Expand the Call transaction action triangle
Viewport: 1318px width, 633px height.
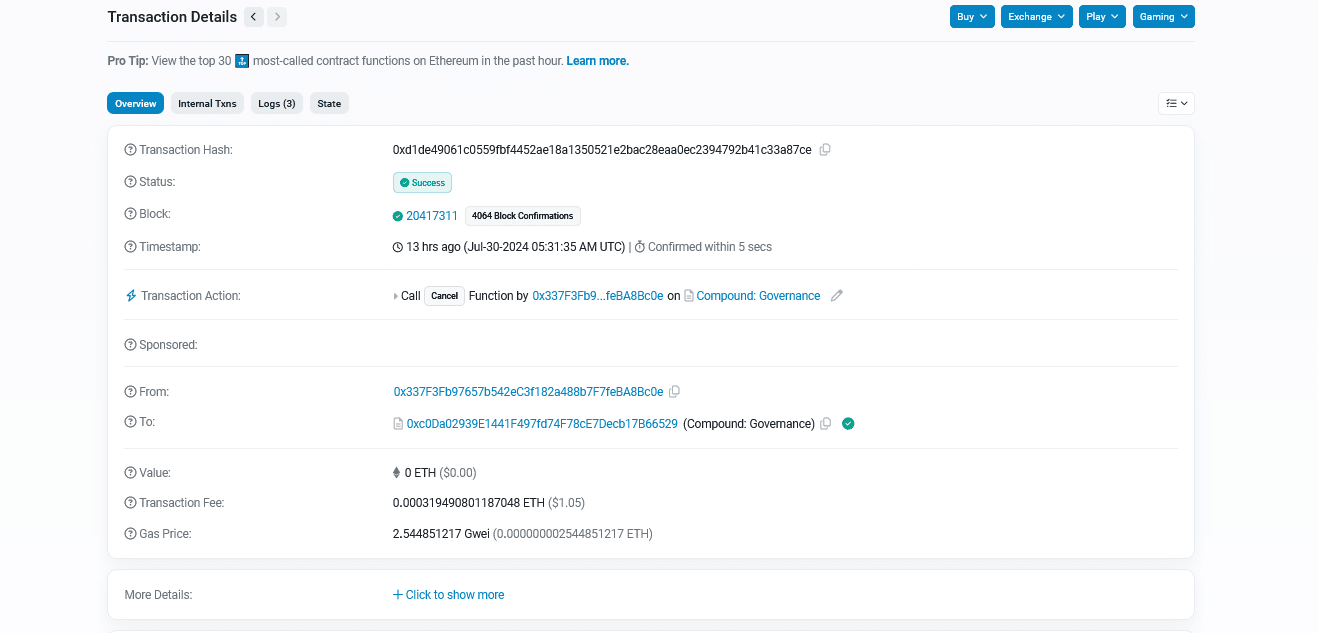(396, 296)
